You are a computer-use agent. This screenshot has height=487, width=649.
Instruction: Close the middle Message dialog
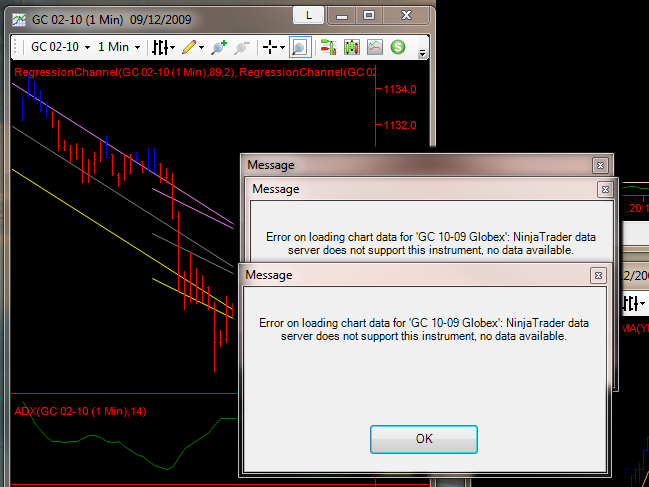tap(605, 190)
